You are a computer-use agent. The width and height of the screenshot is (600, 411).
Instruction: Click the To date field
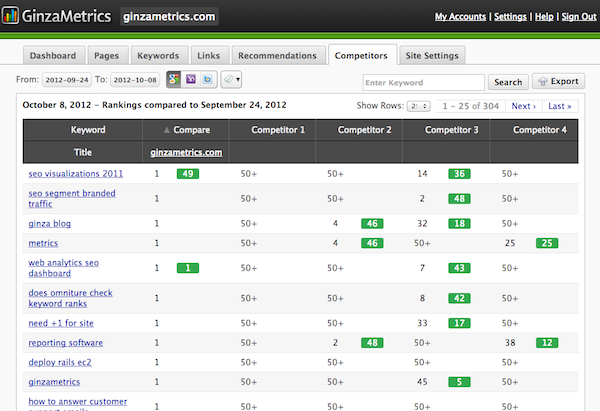click(135, 80)
